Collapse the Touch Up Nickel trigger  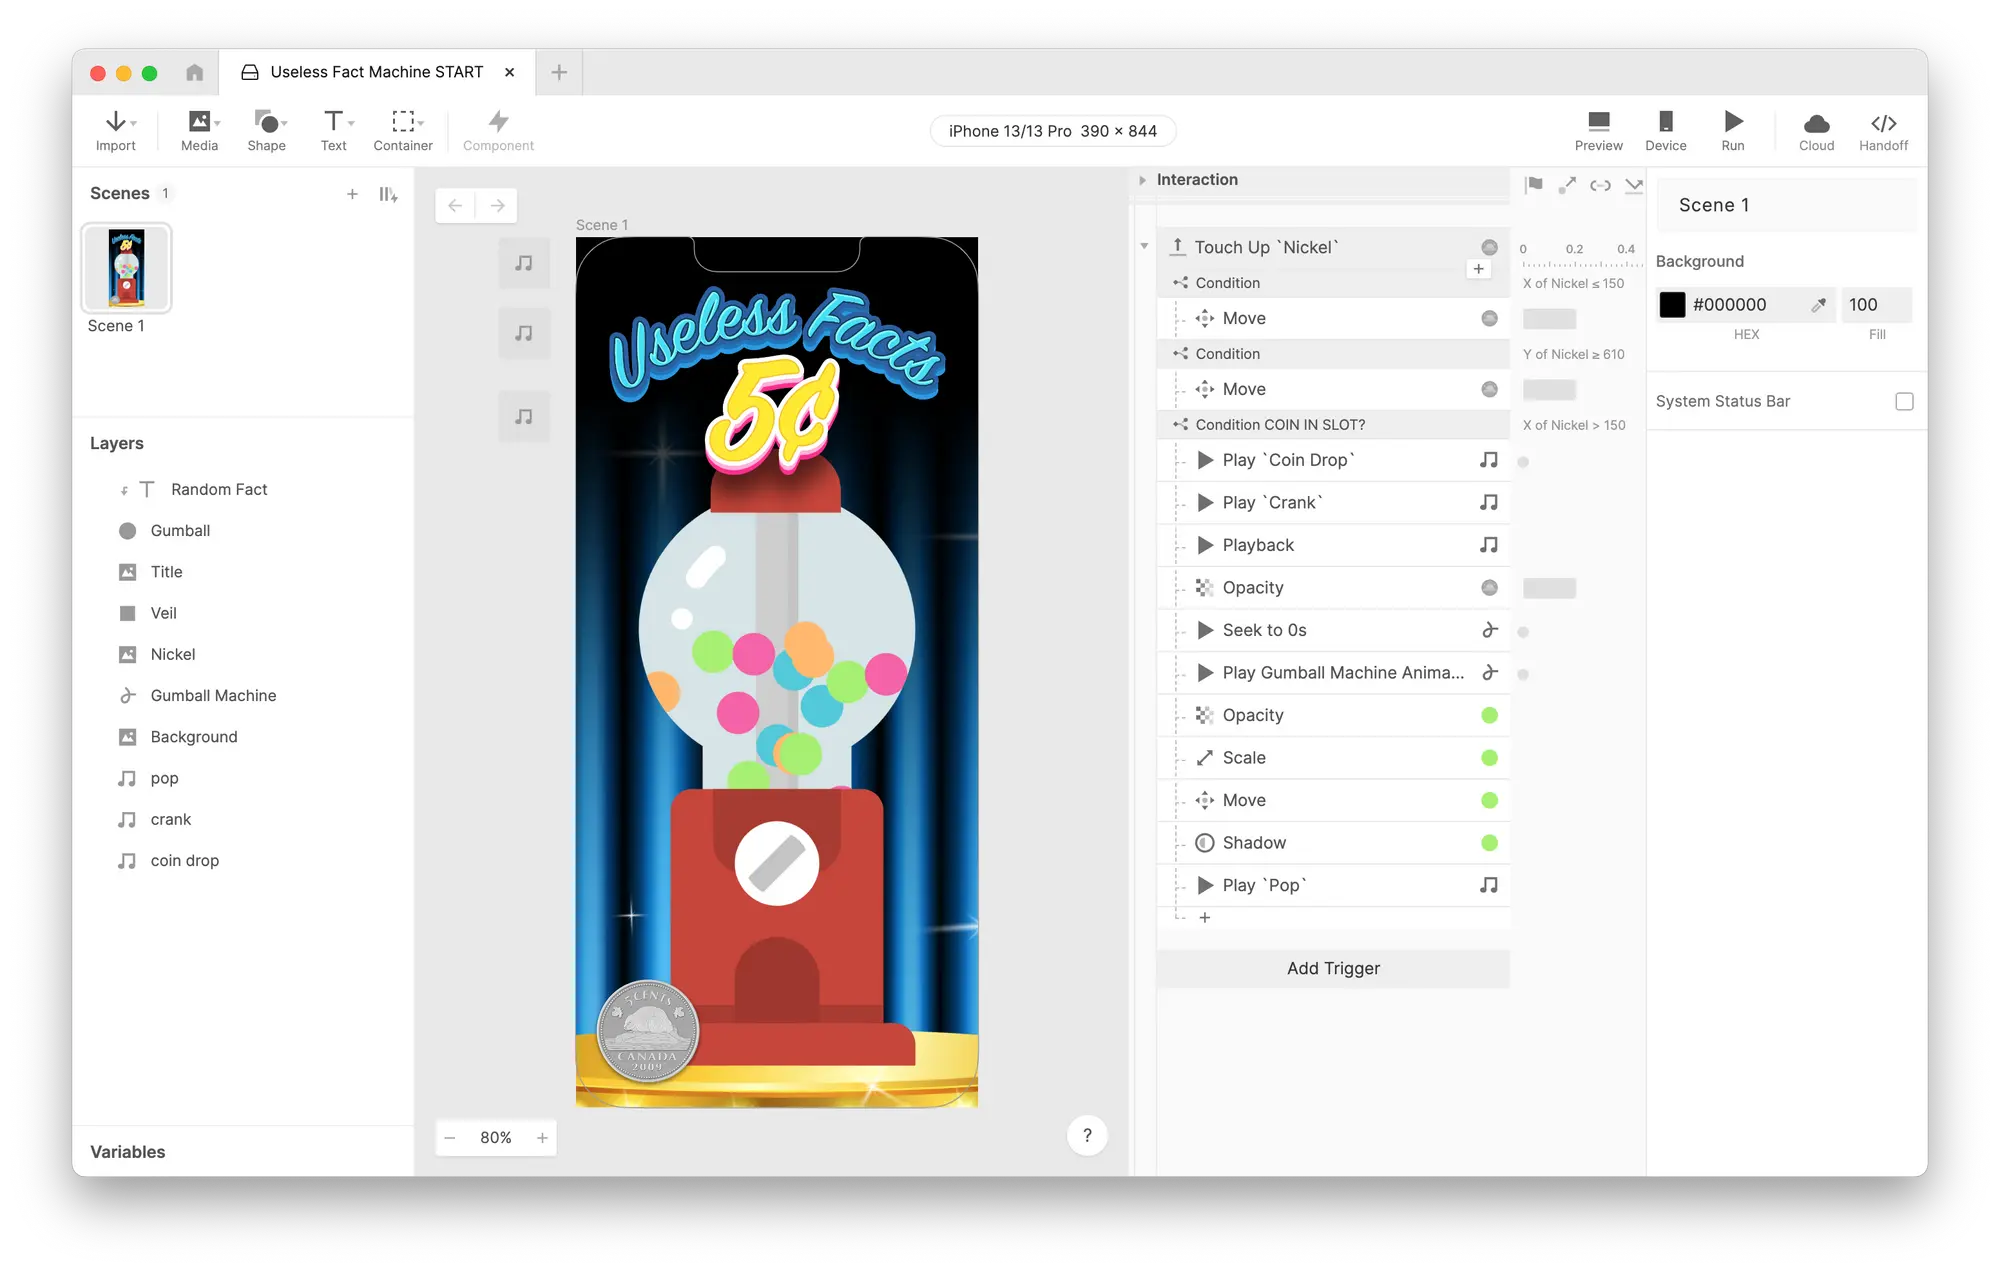pos(1144,246)
